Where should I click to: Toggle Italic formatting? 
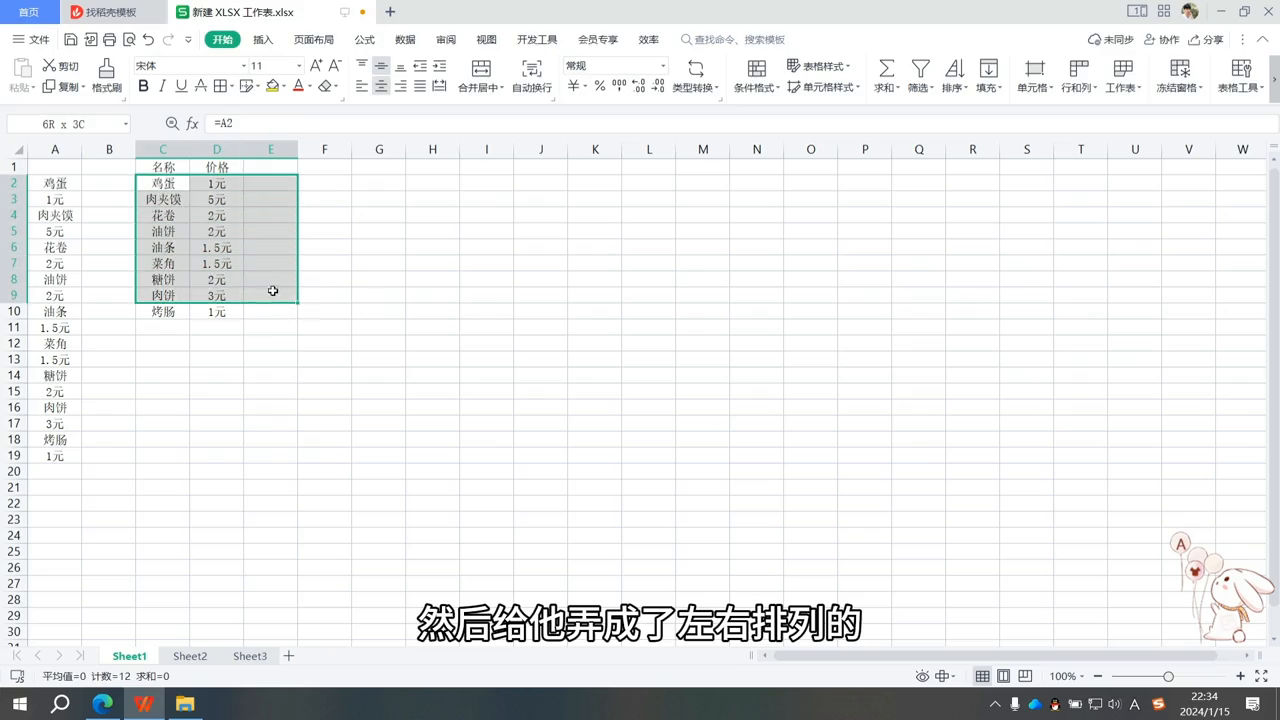click(162, 87)
